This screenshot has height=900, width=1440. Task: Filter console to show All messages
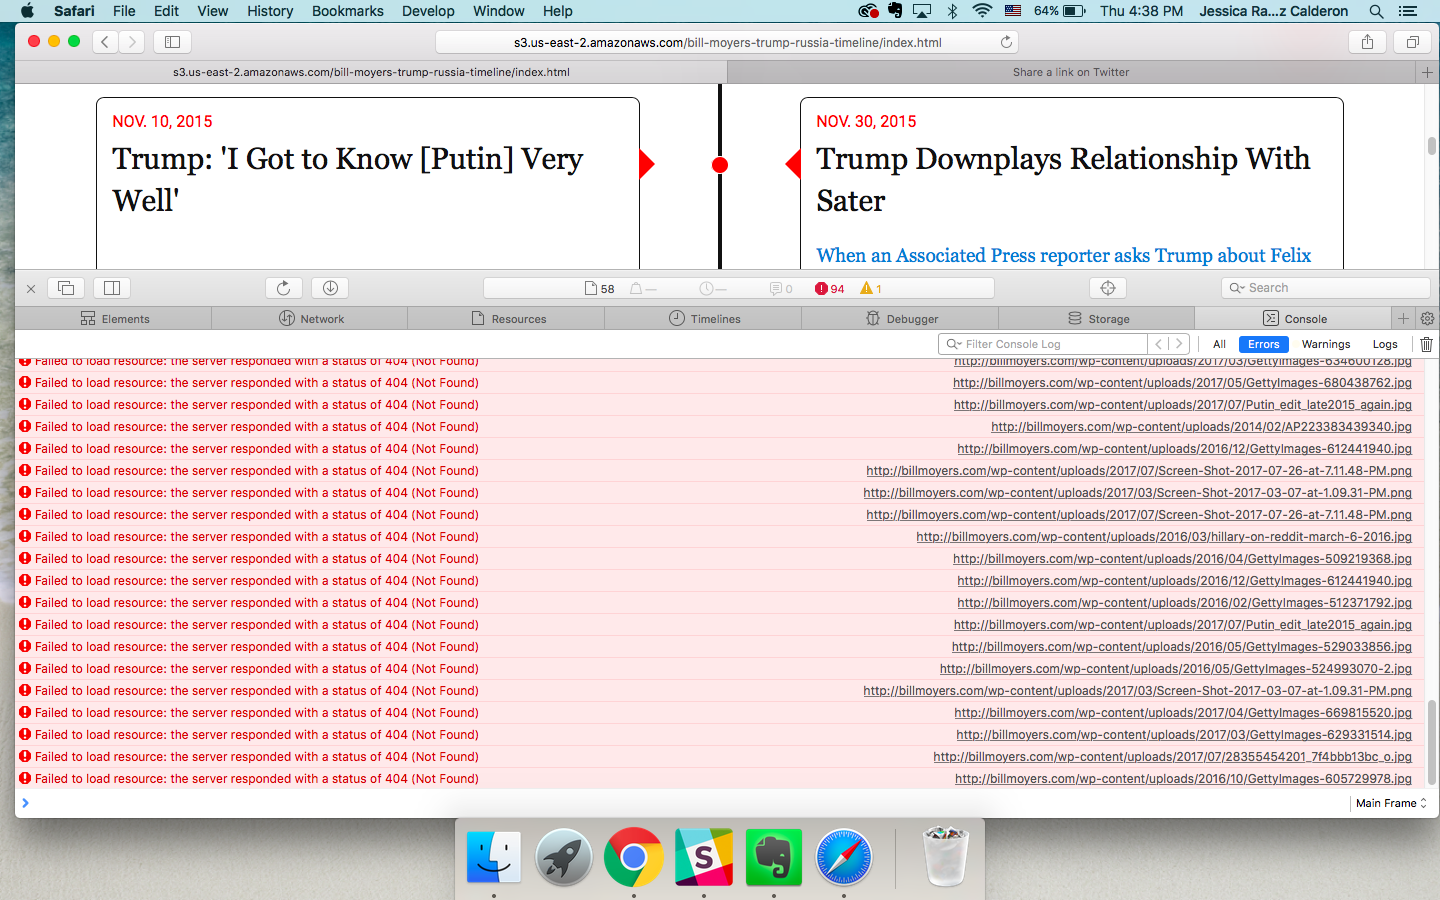coord(1219,344)
